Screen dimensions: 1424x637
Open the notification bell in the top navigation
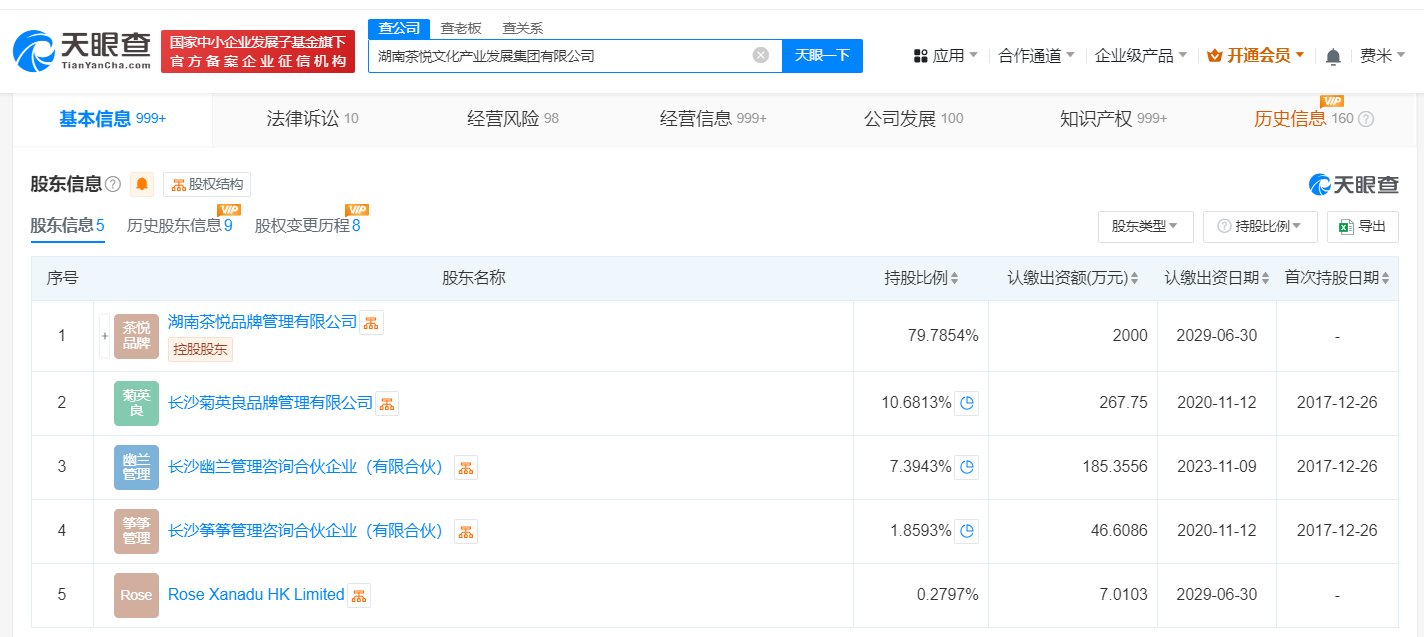click(1331, 57)
